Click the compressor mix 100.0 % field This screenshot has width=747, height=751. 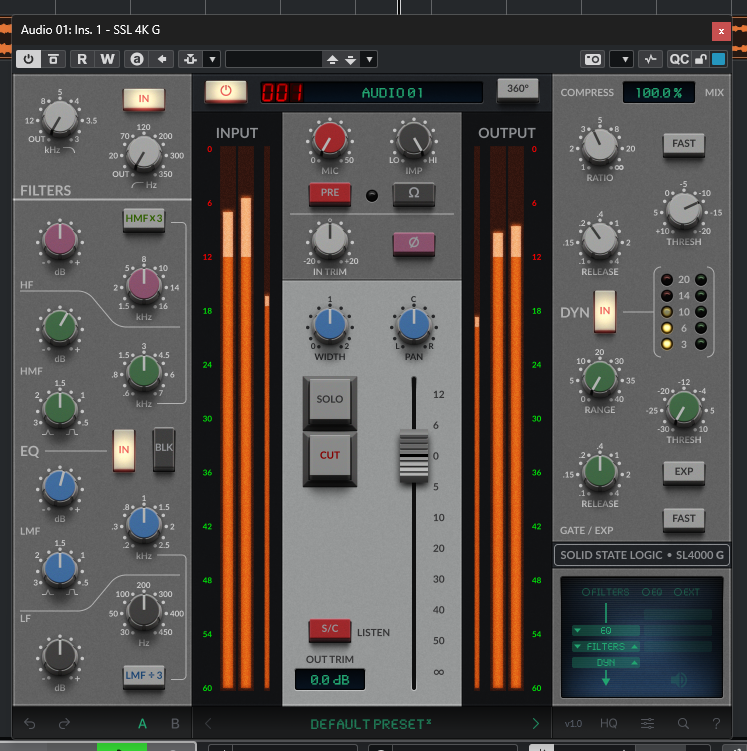click(658, 92)
